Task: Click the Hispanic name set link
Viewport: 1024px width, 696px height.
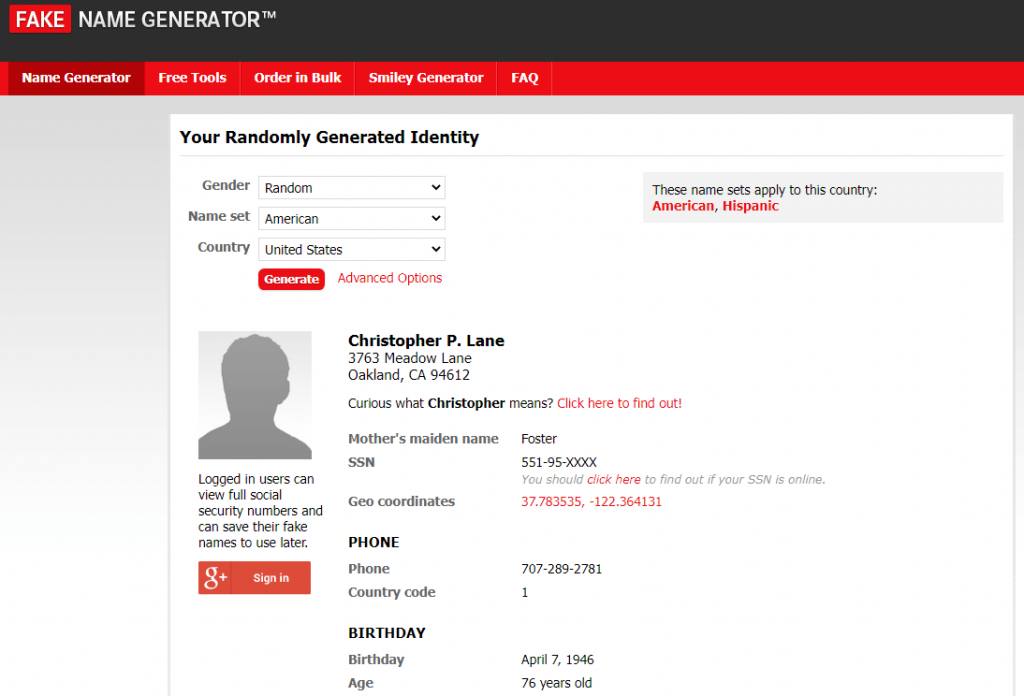Action: (750, 206)
